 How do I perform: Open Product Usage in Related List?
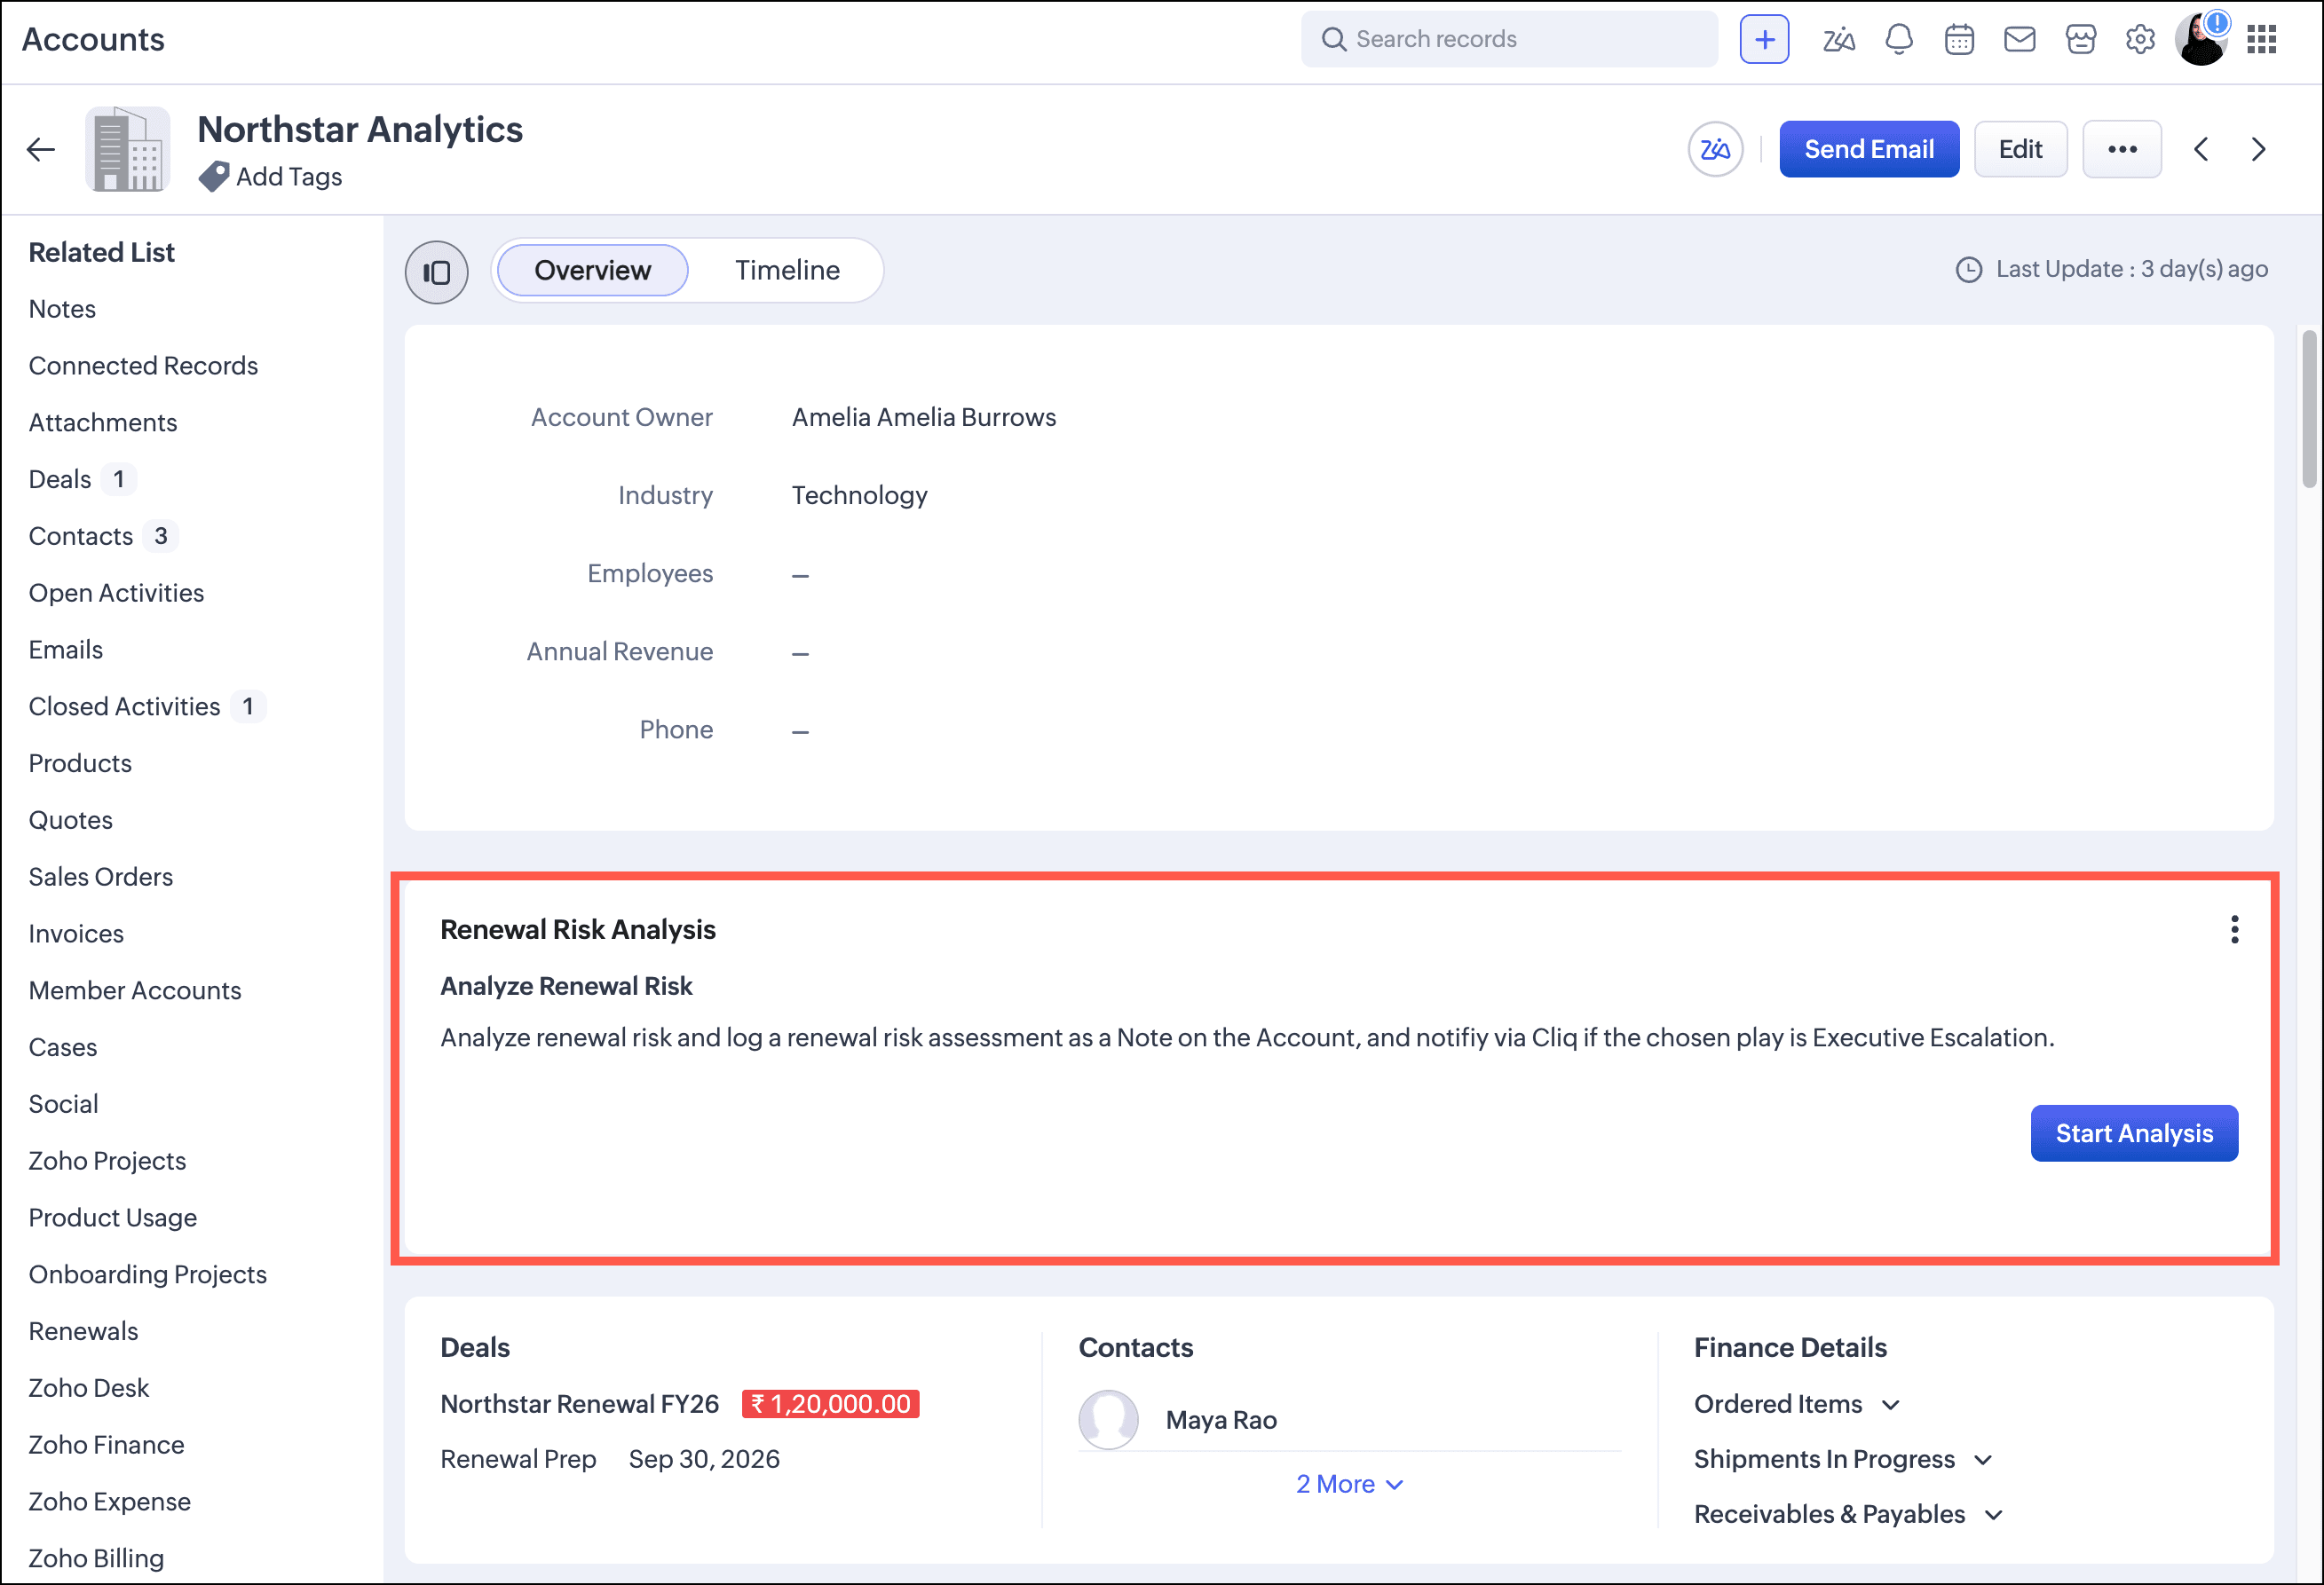click(x=113, y=1221)
